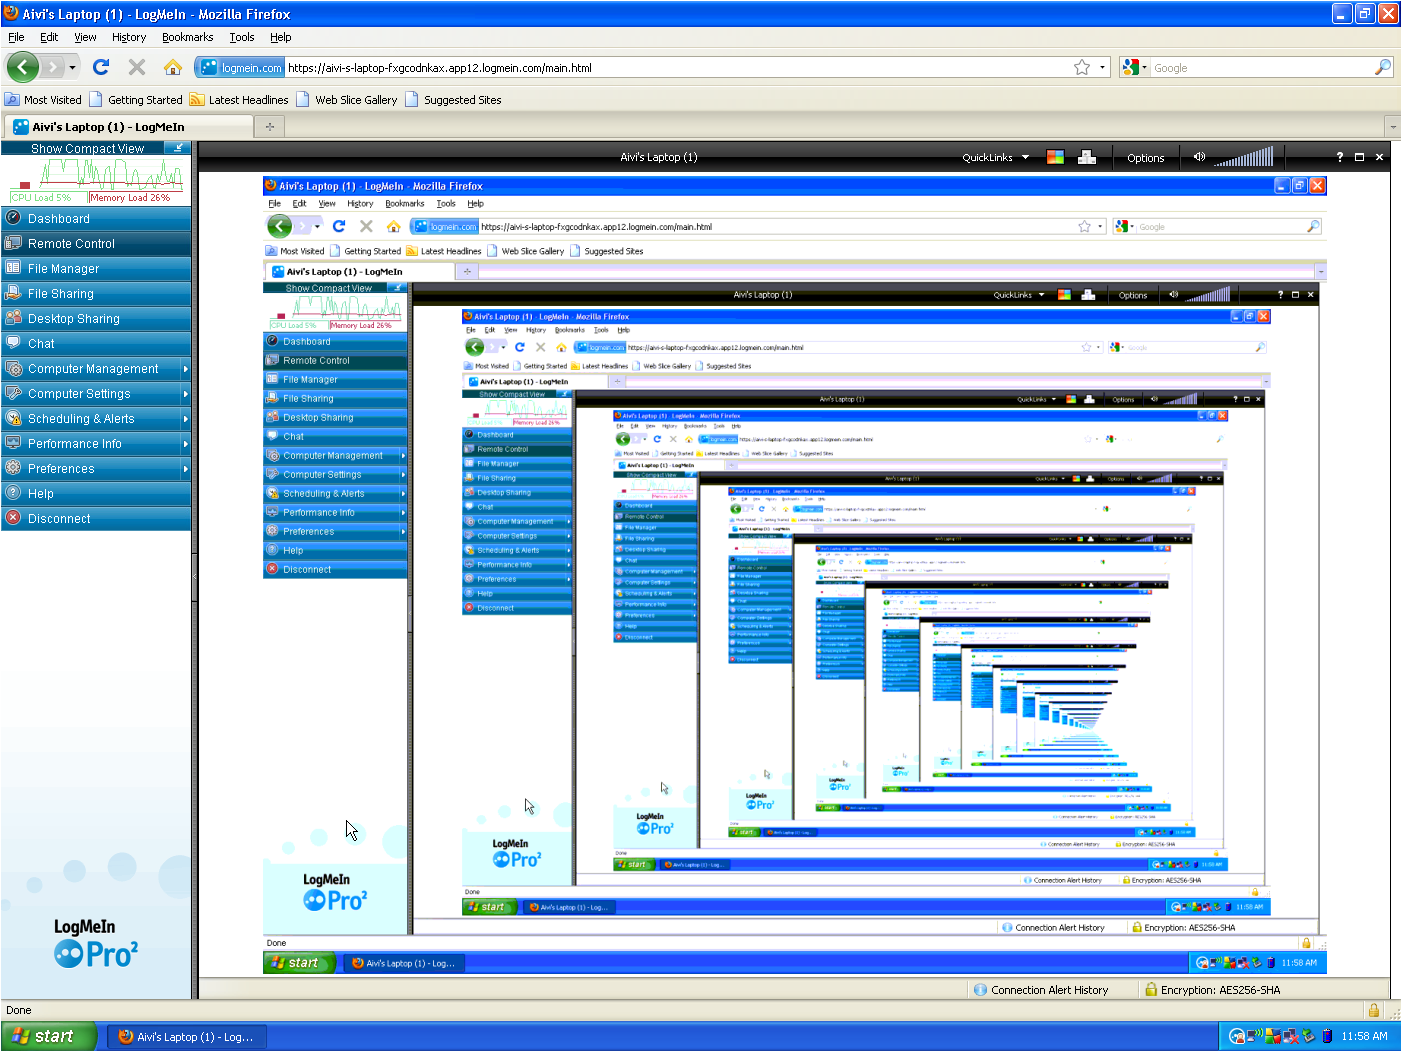Click the magnifier in the outermost Google search box
This screenshot has width=1402, height=1052.
(x=1383, y=67)
